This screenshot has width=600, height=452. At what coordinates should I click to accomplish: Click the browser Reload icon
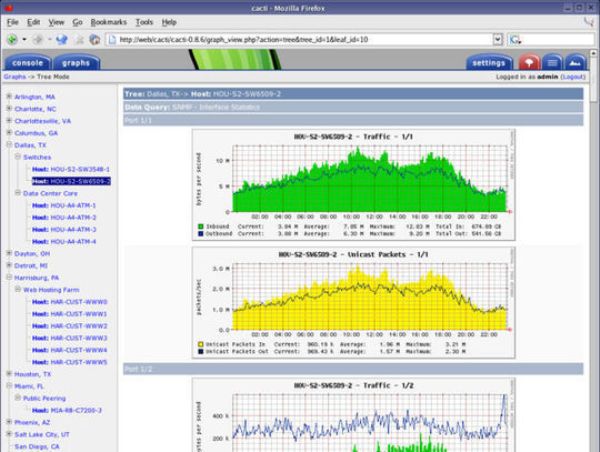point(61,40)
